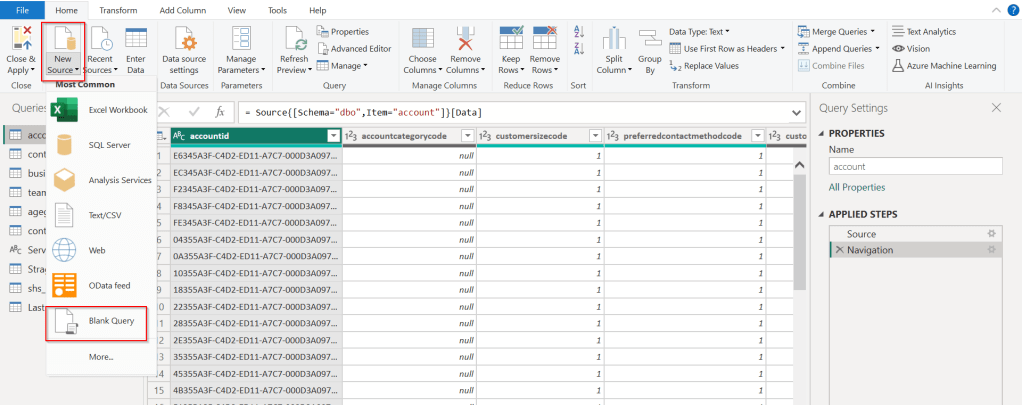The image size is (1022, 405).
Task: Choose SQL Server from source list
Action: [x=108, y=145]
